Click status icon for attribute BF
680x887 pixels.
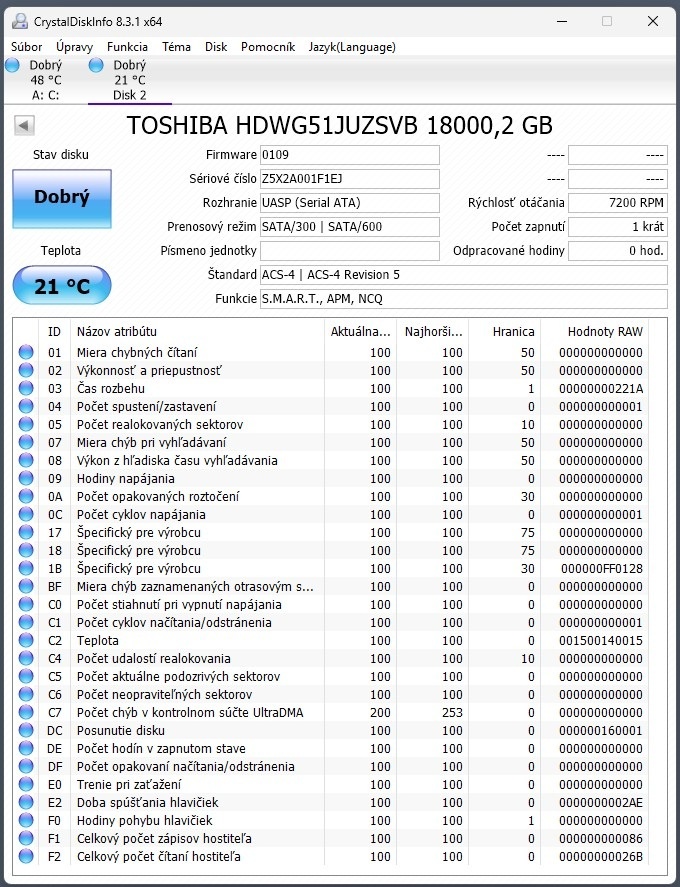coord(26,587)
